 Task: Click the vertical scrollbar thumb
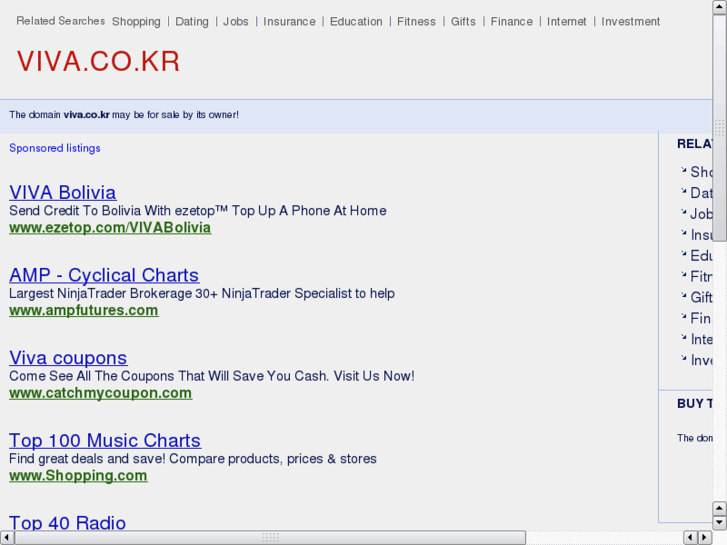[x=720, y=128]
